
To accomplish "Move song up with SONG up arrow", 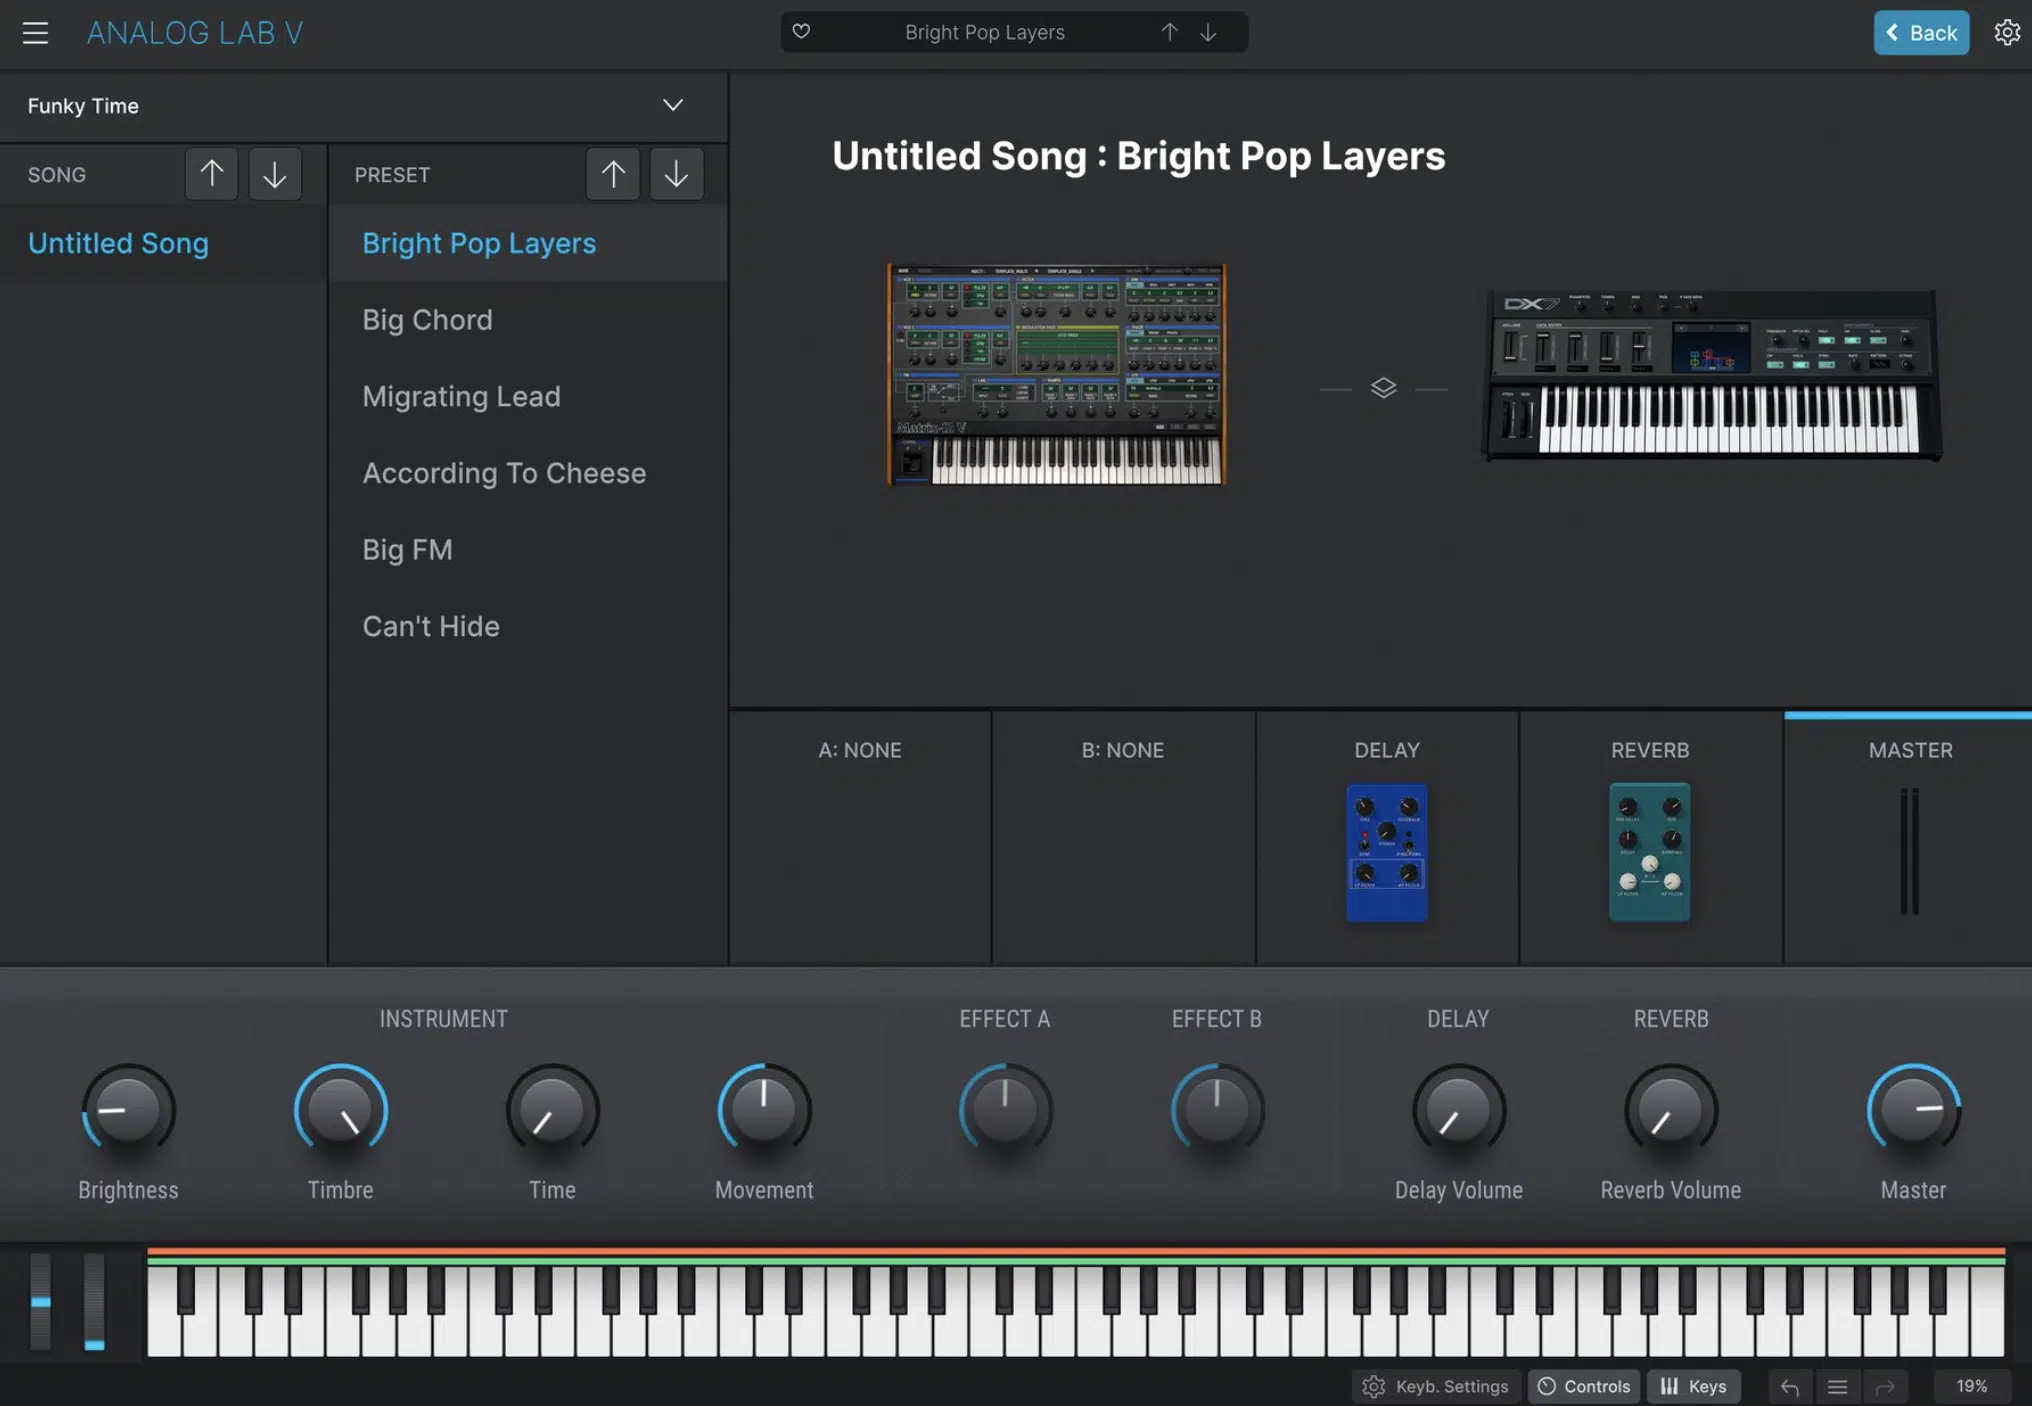I will (x=211, y=174).
